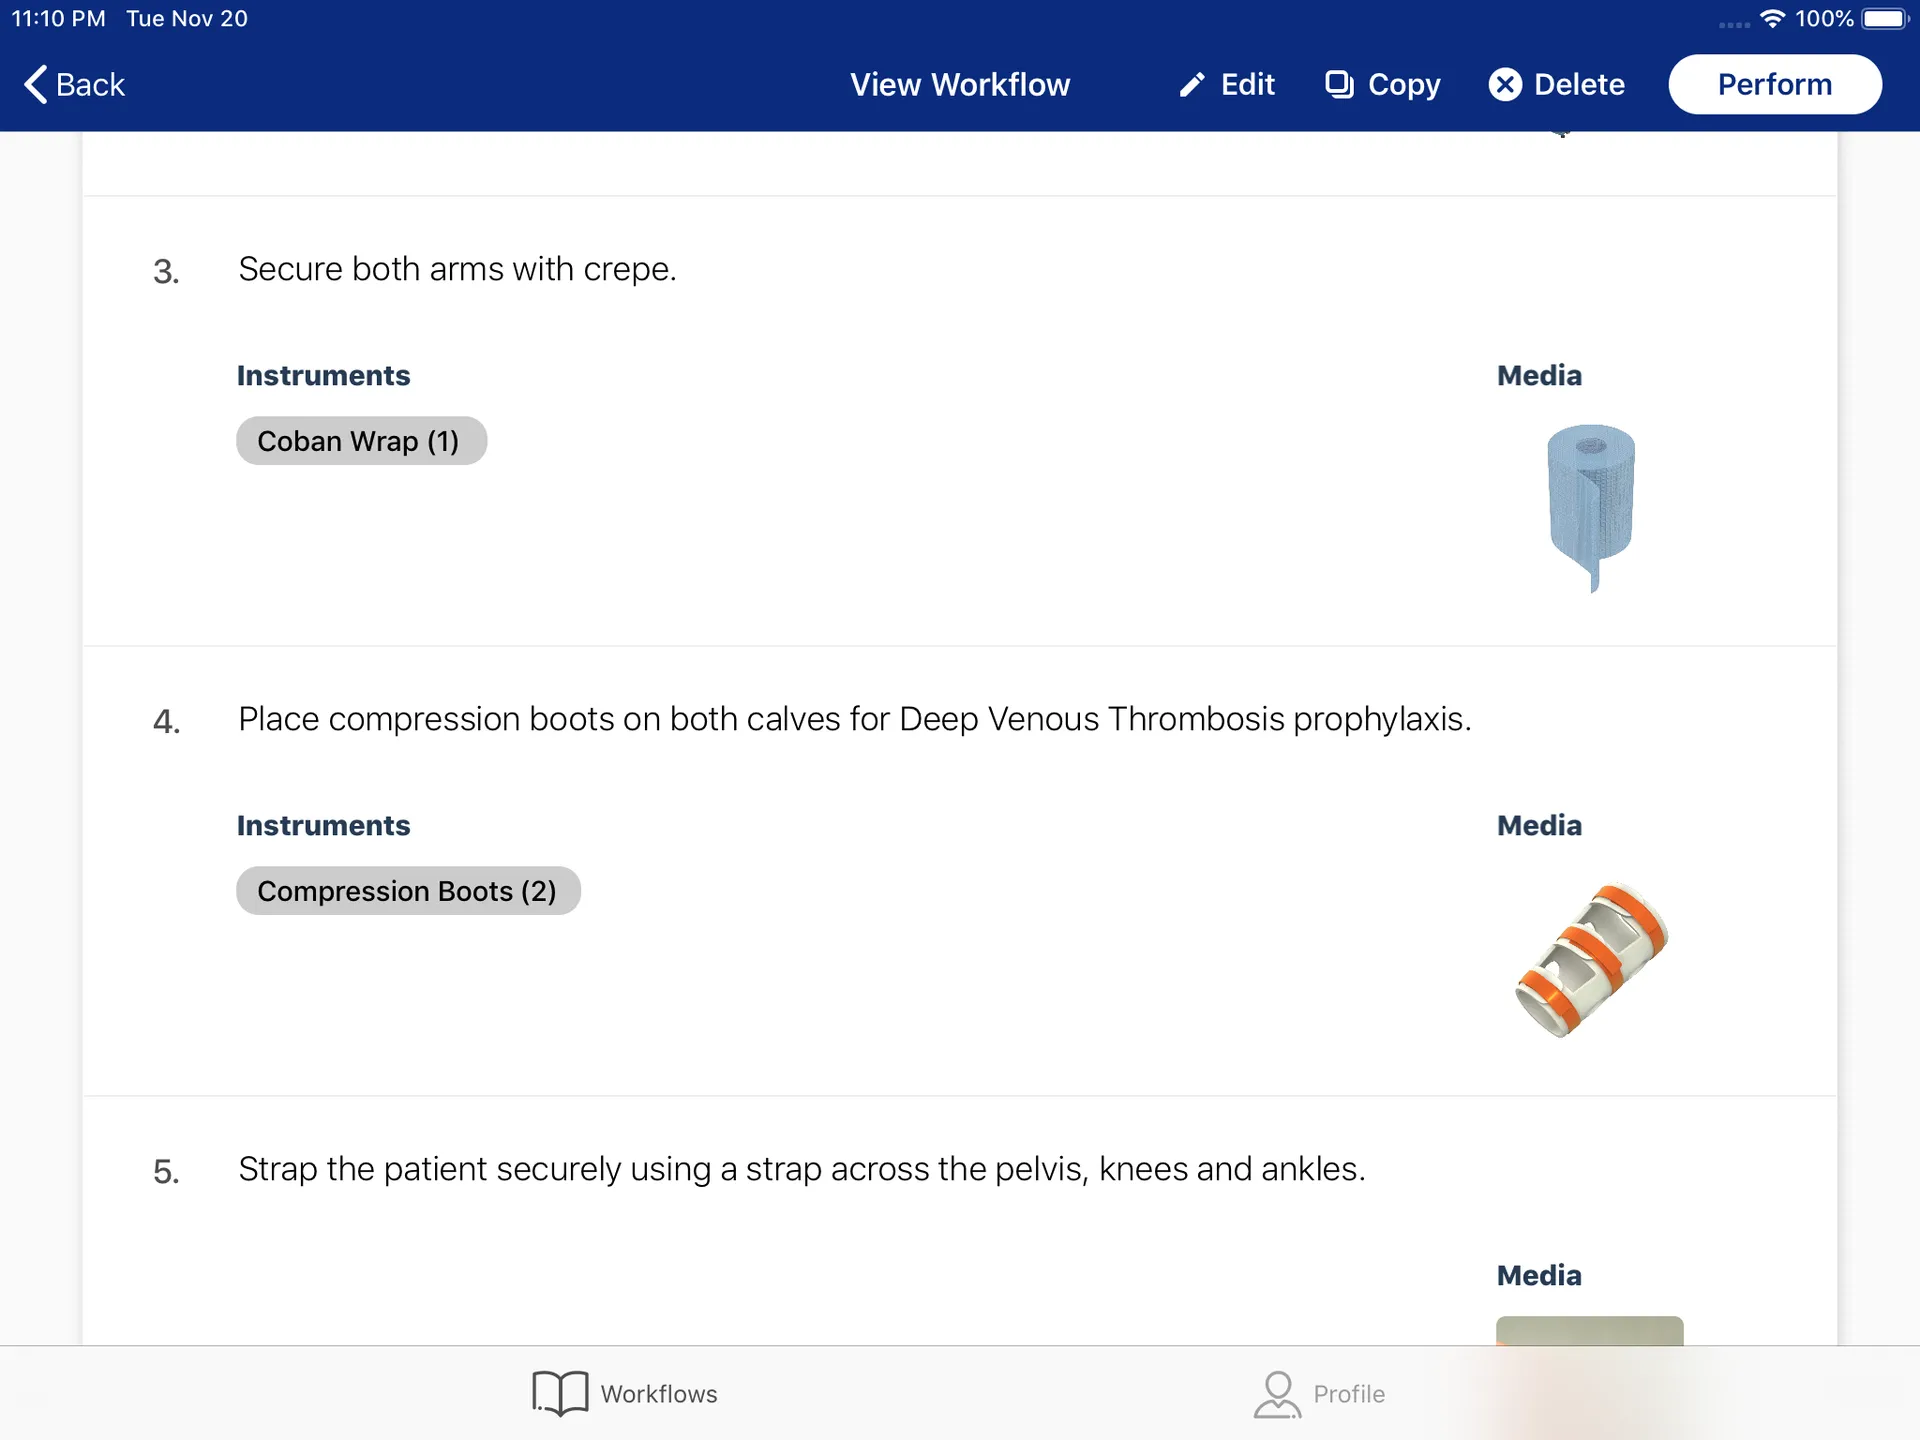Click the Edit pencil icon

point(1191,85)
